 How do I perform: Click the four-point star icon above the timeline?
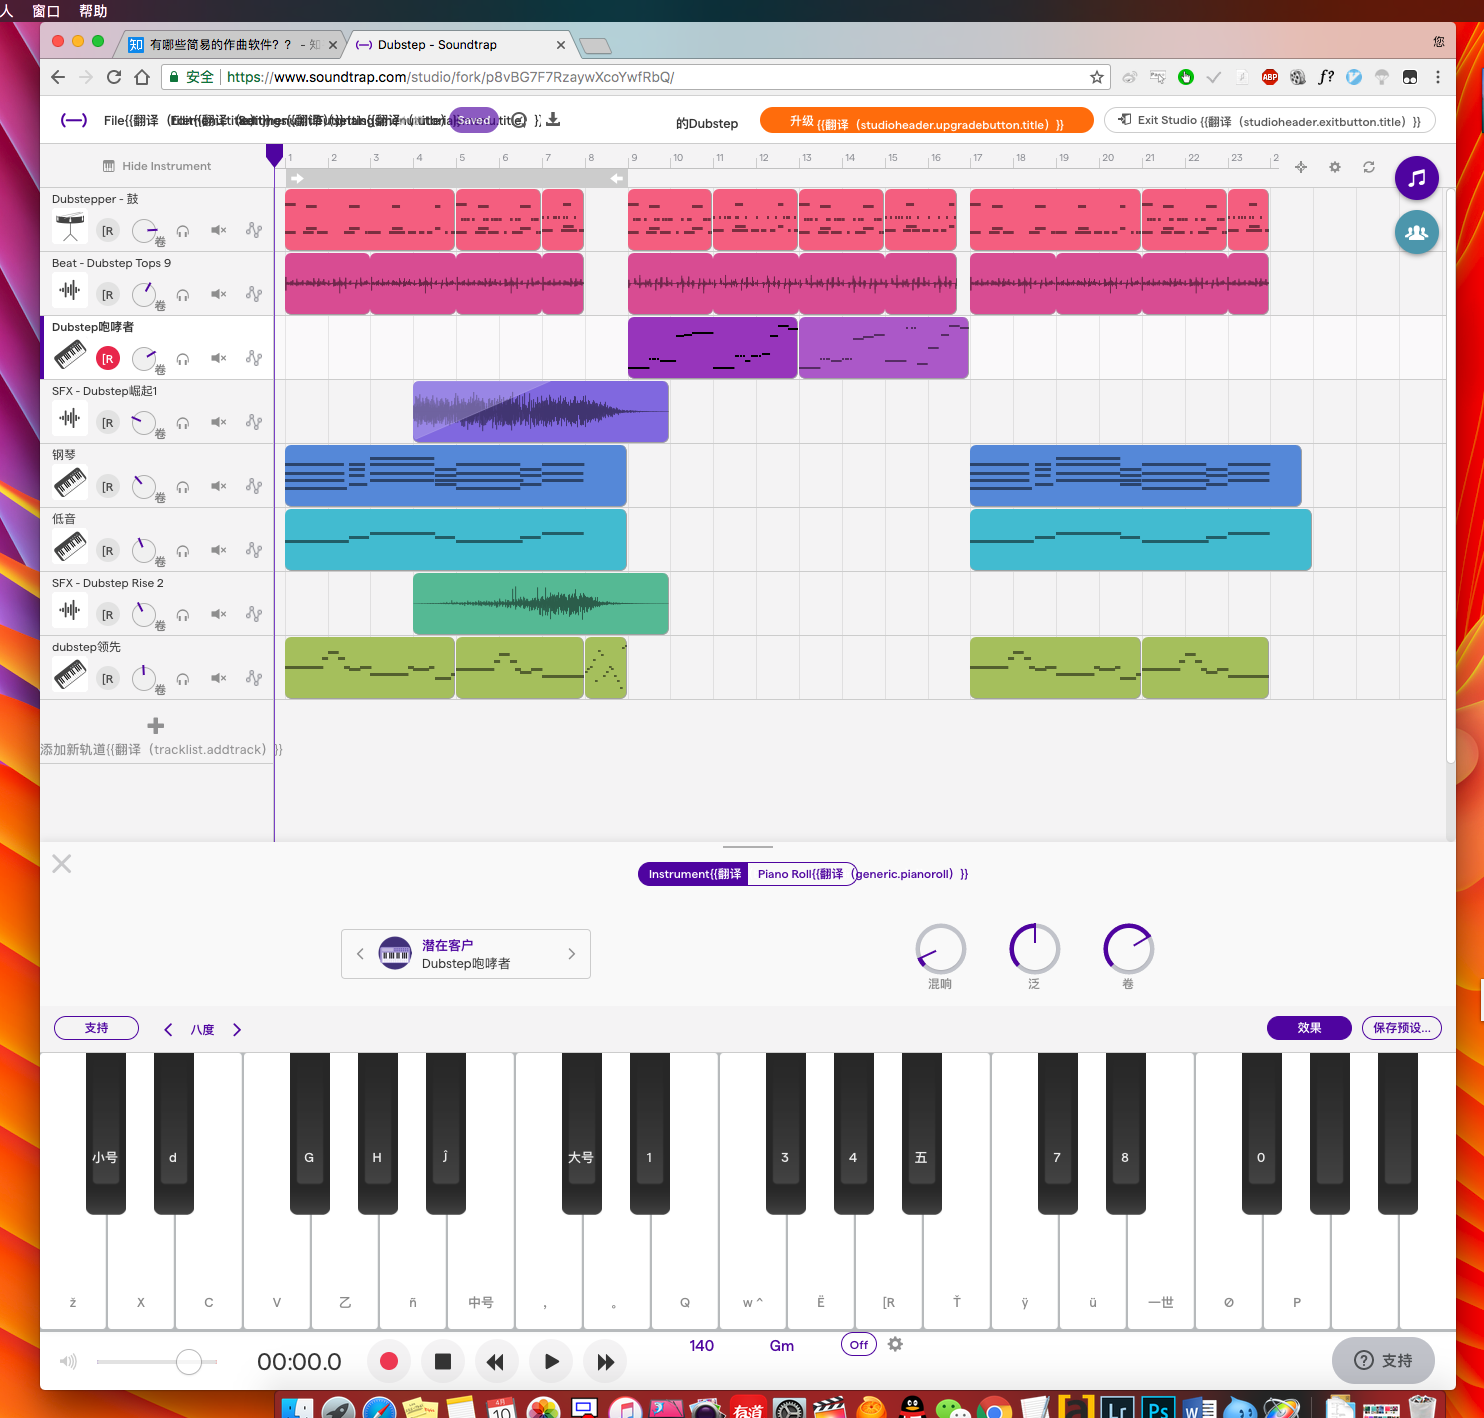(1301, 167)
